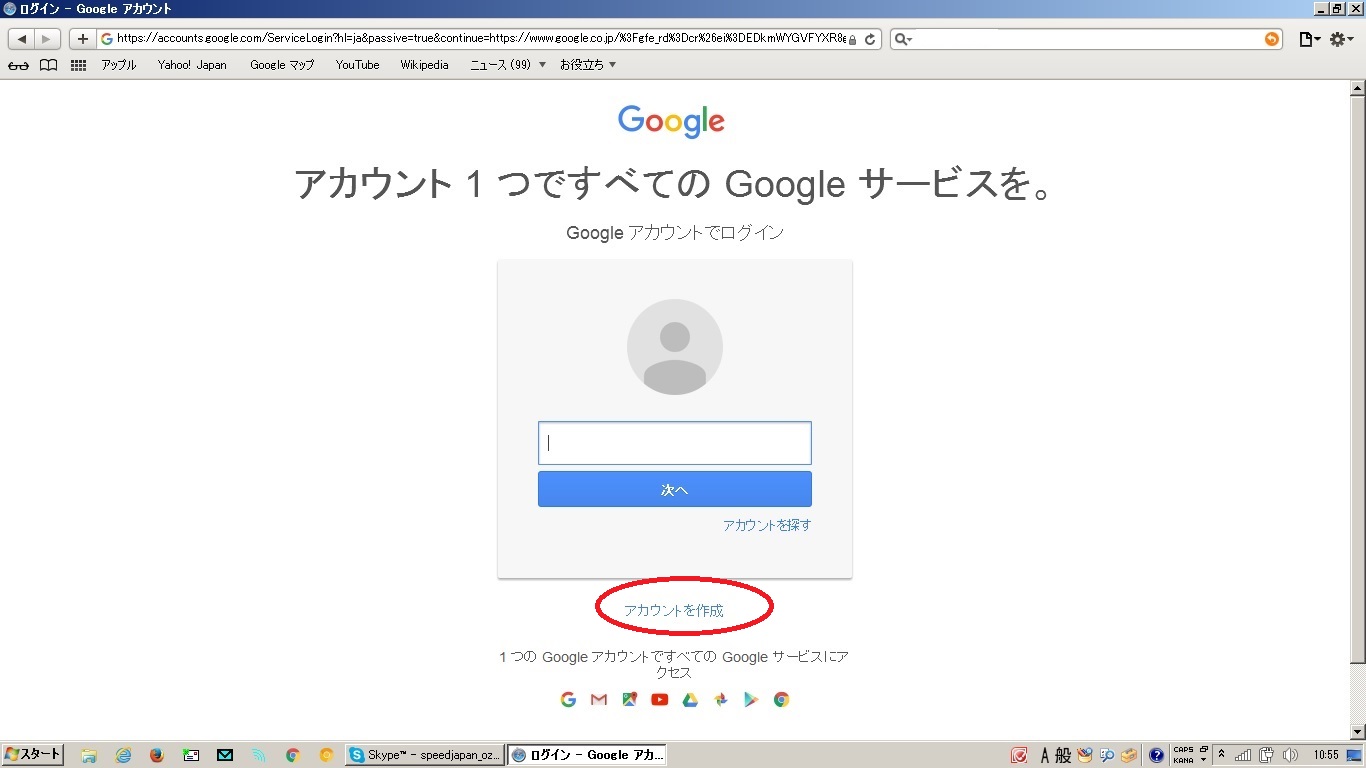Image resolution: width=1366 pixels, height=768 pixels.
Task: Open the Wikipedia bookmark
Action: [424, 65]
